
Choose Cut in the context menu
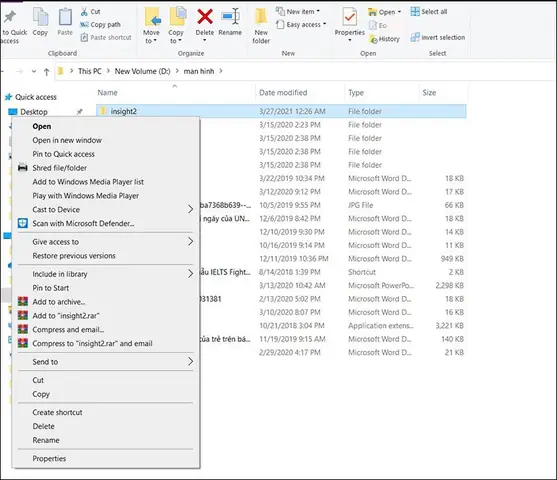click(x=38, y=380)
